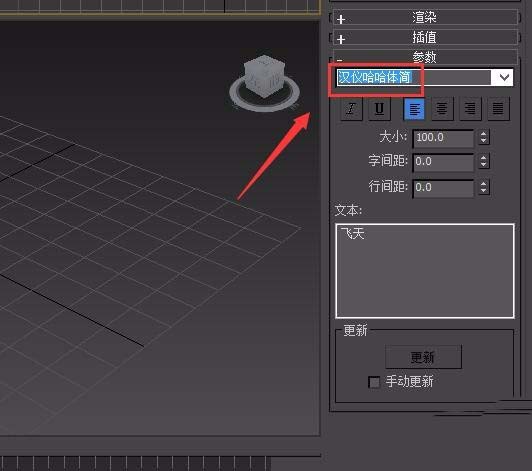Click the 更新 button
Screen dimensions: 532x471
point(423,357)
